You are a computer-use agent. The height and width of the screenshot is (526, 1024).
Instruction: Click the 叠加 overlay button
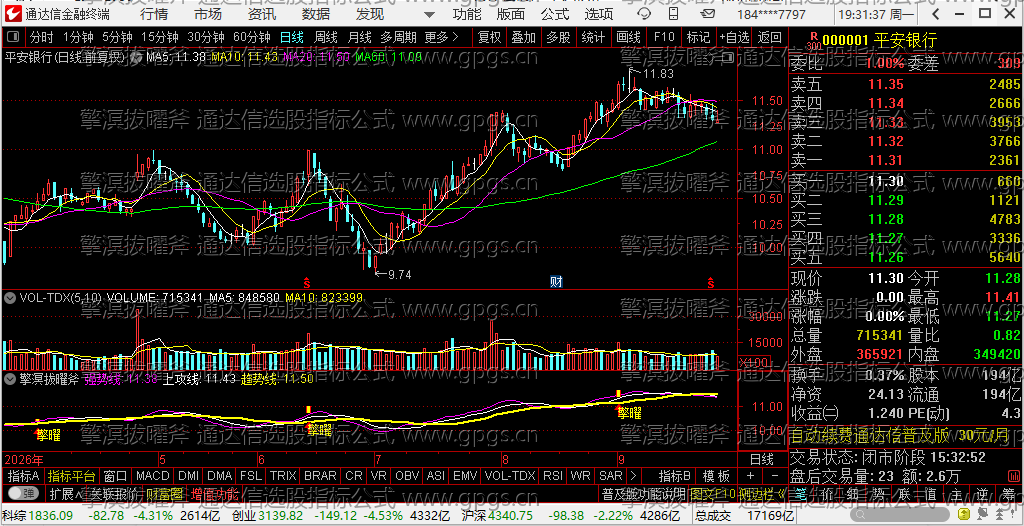524,37
